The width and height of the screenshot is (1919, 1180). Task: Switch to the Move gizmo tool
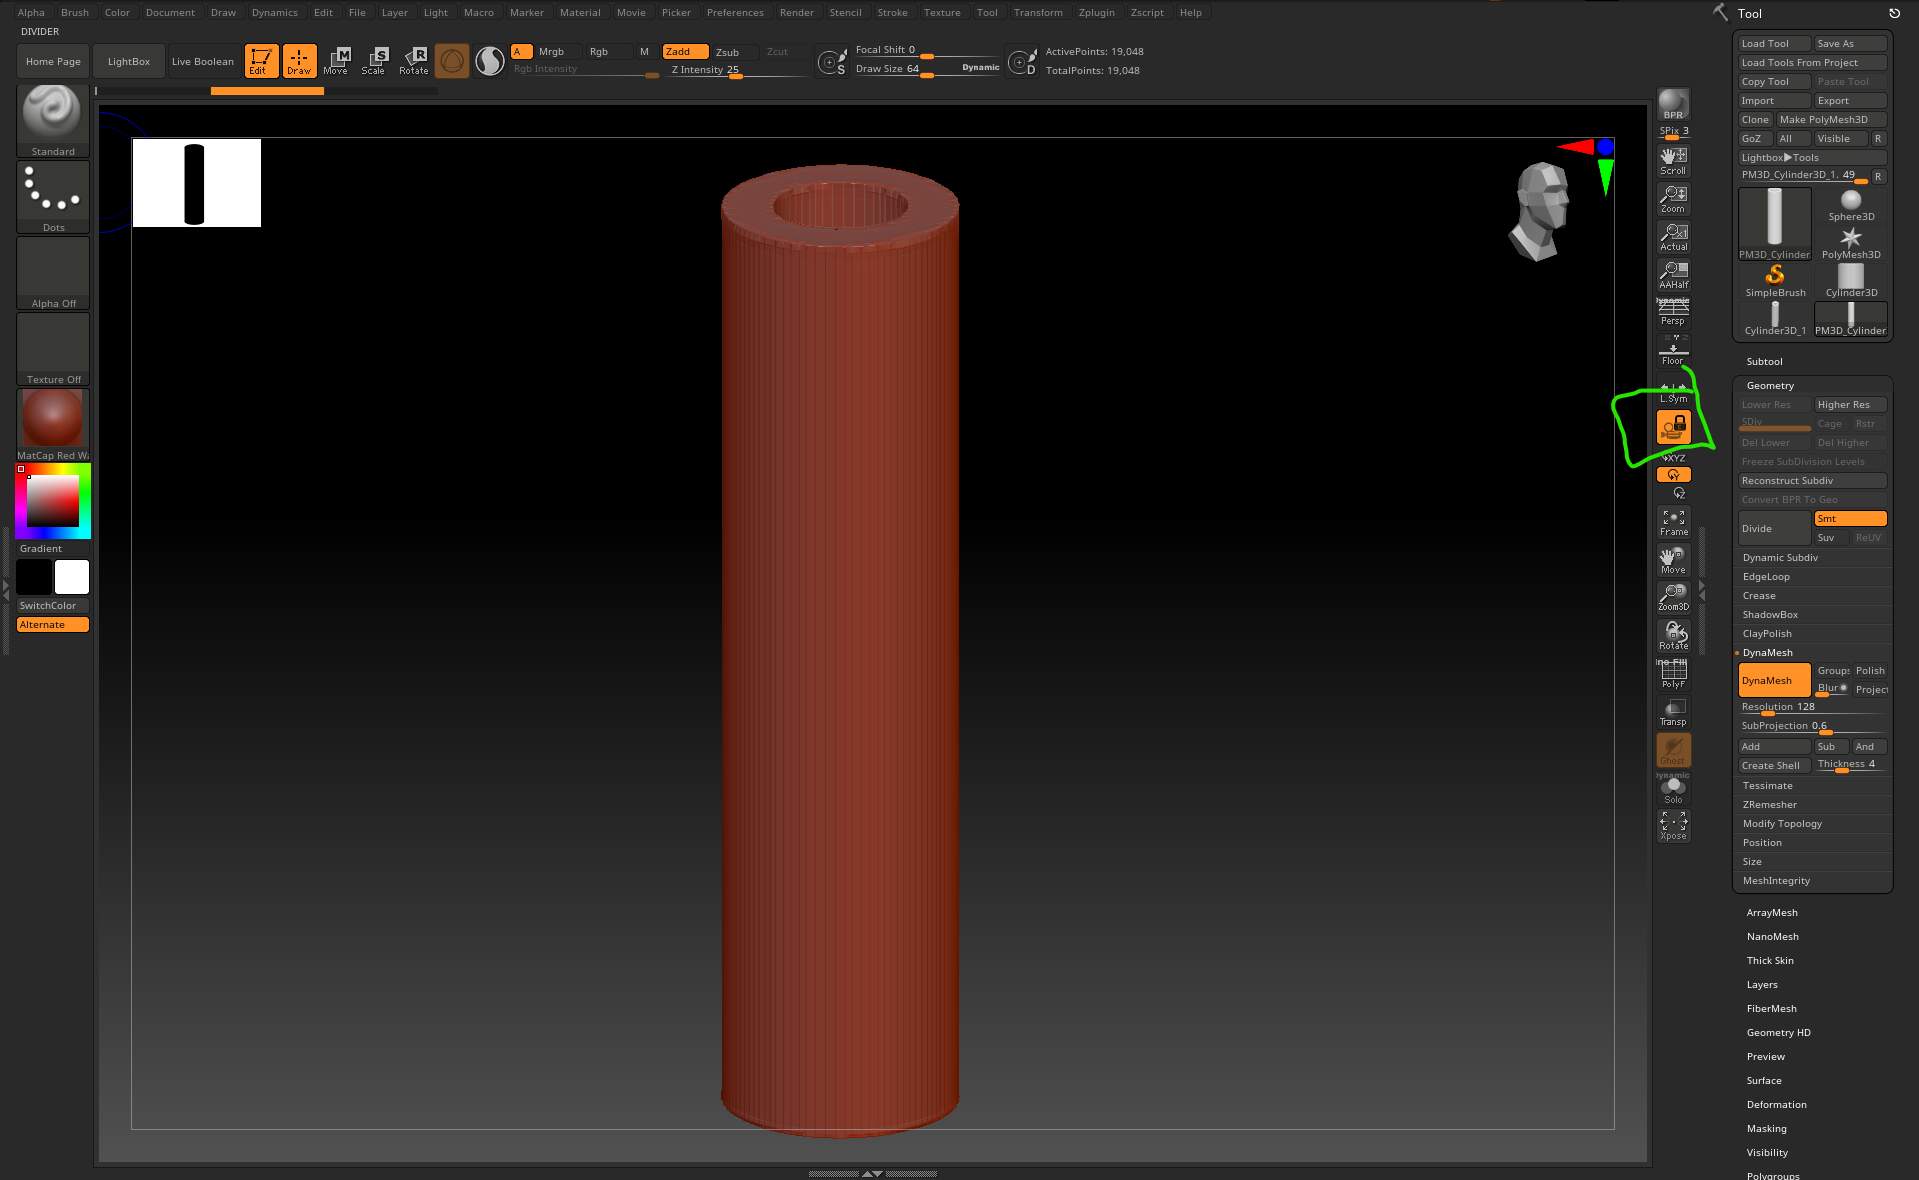(336, 60)
